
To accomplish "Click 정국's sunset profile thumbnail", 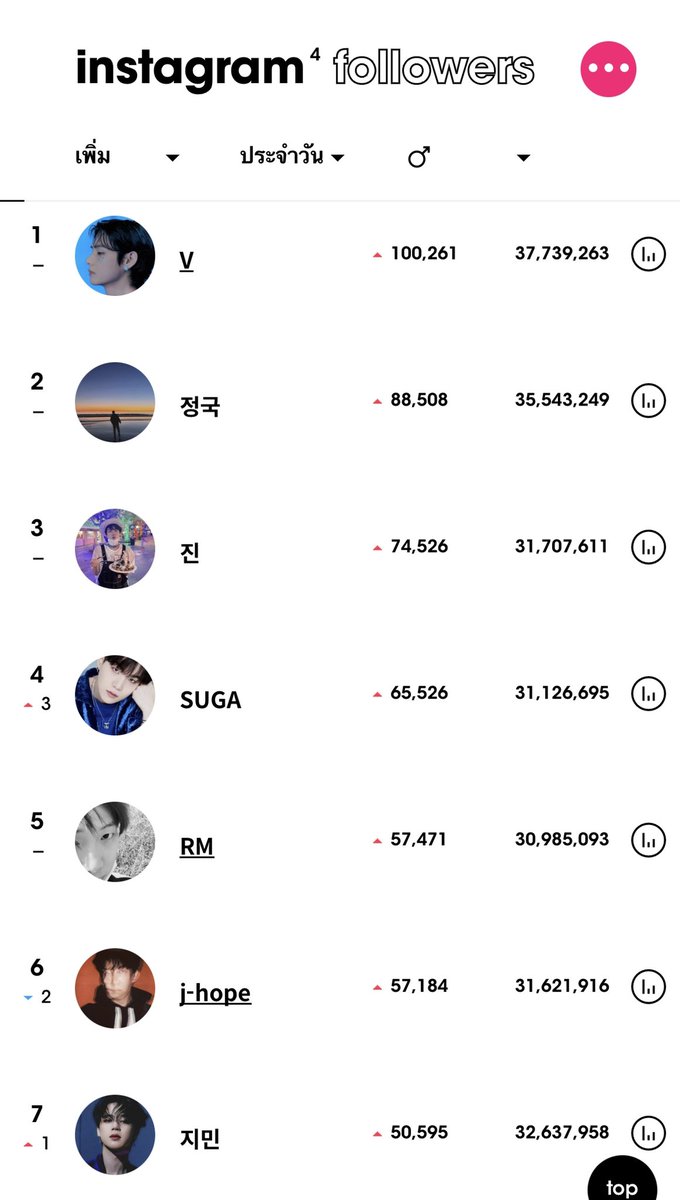I will [115, 402].
